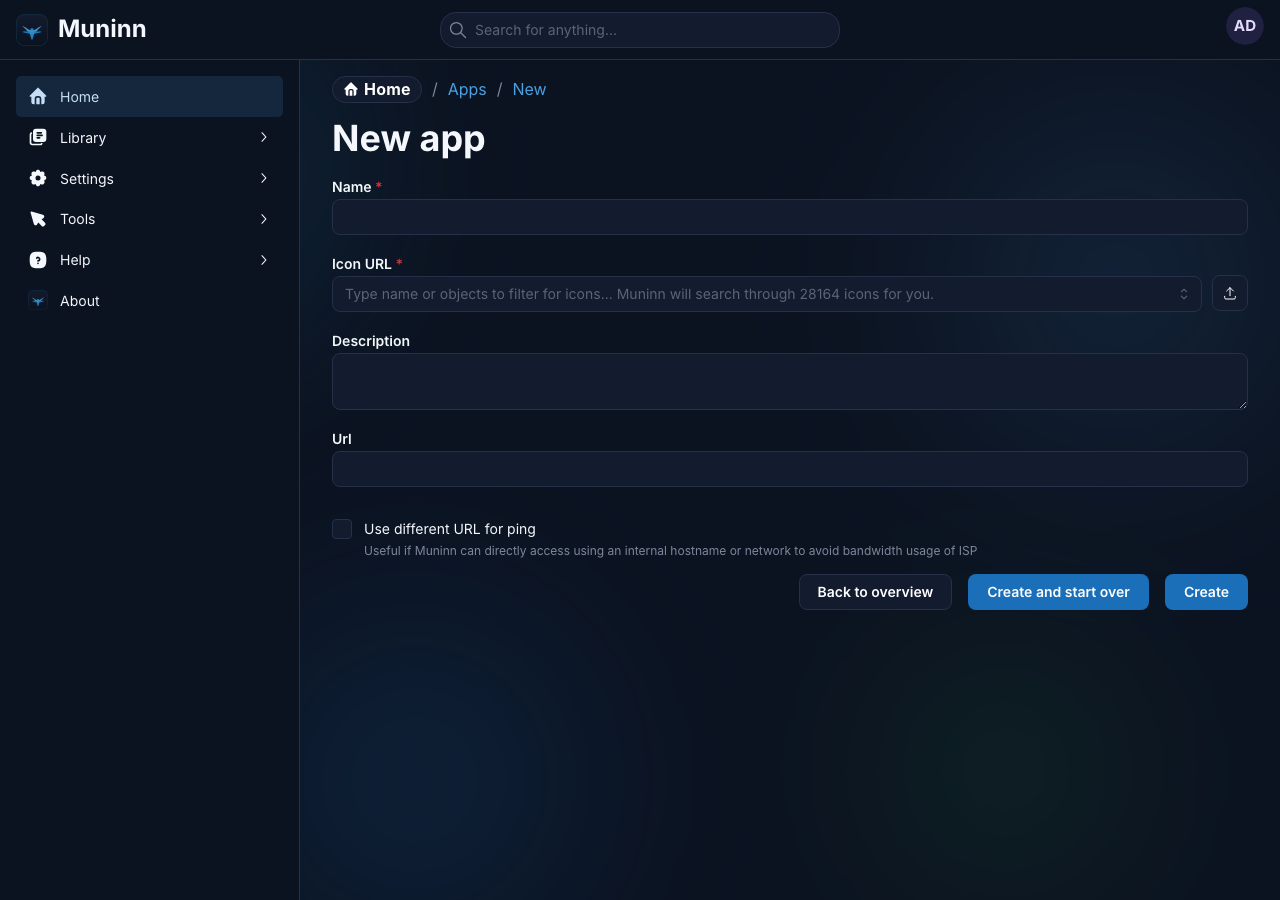This screenshot has width=1280, height=900.
Task: Open the Library menu item
Action: pyautogui.click(x=149, y=138)
